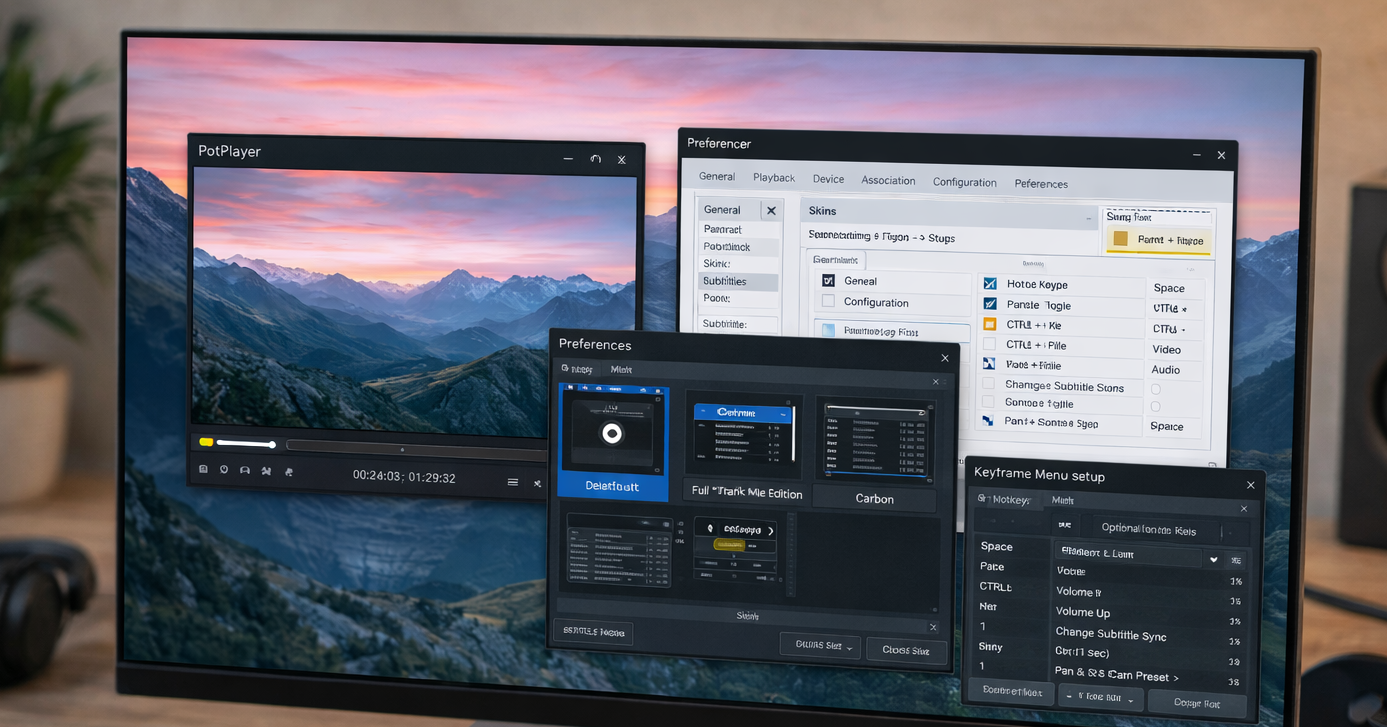Uncheck the Geneal checkbox
This screenshot has width=1387, height=727.
pos(828,281)
